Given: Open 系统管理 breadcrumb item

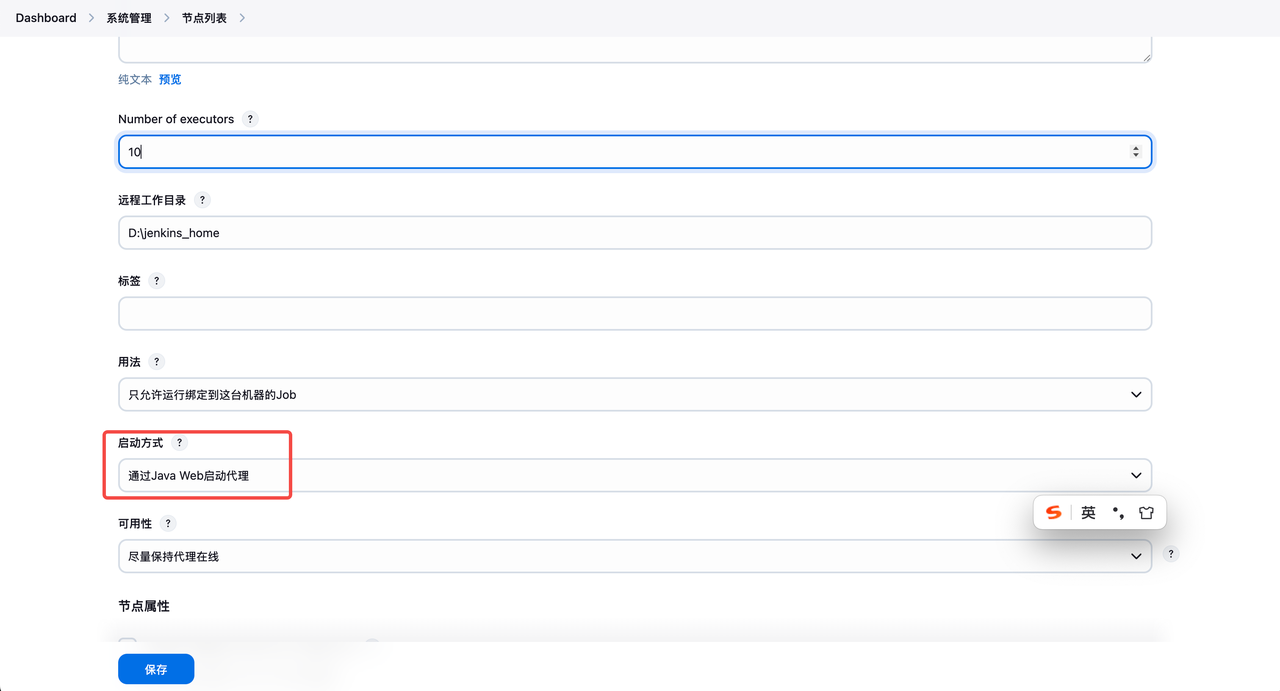Looking at the screenshot, I should pos(131,18).
